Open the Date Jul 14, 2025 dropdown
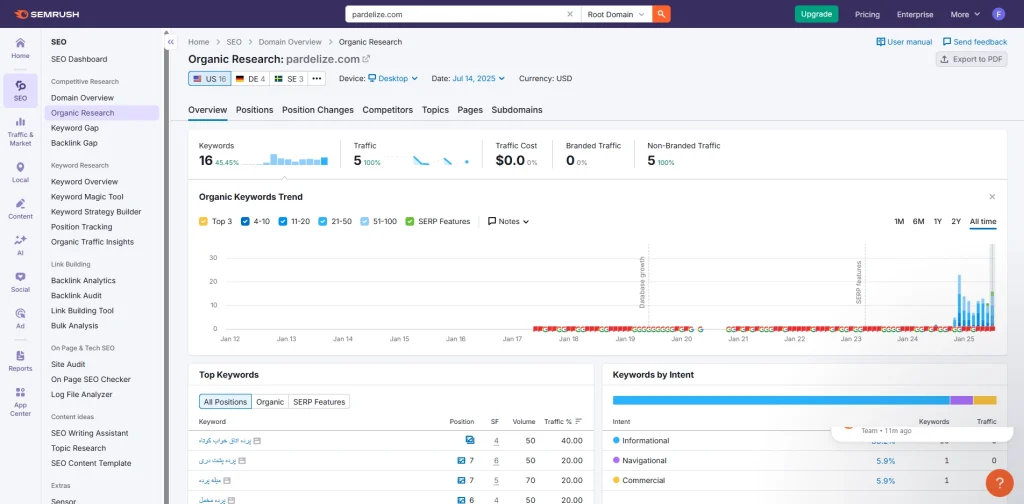The width and height of the screenshot is (1024, 504). pyautogui.click(x=479, y=78)
